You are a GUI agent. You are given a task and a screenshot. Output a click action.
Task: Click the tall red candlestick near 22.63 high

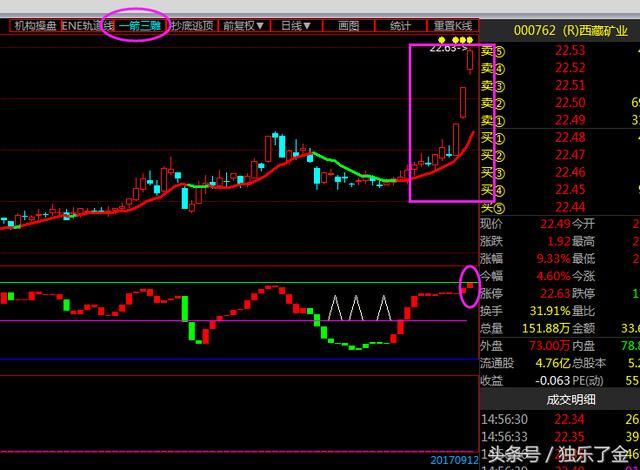click(463, 101)
